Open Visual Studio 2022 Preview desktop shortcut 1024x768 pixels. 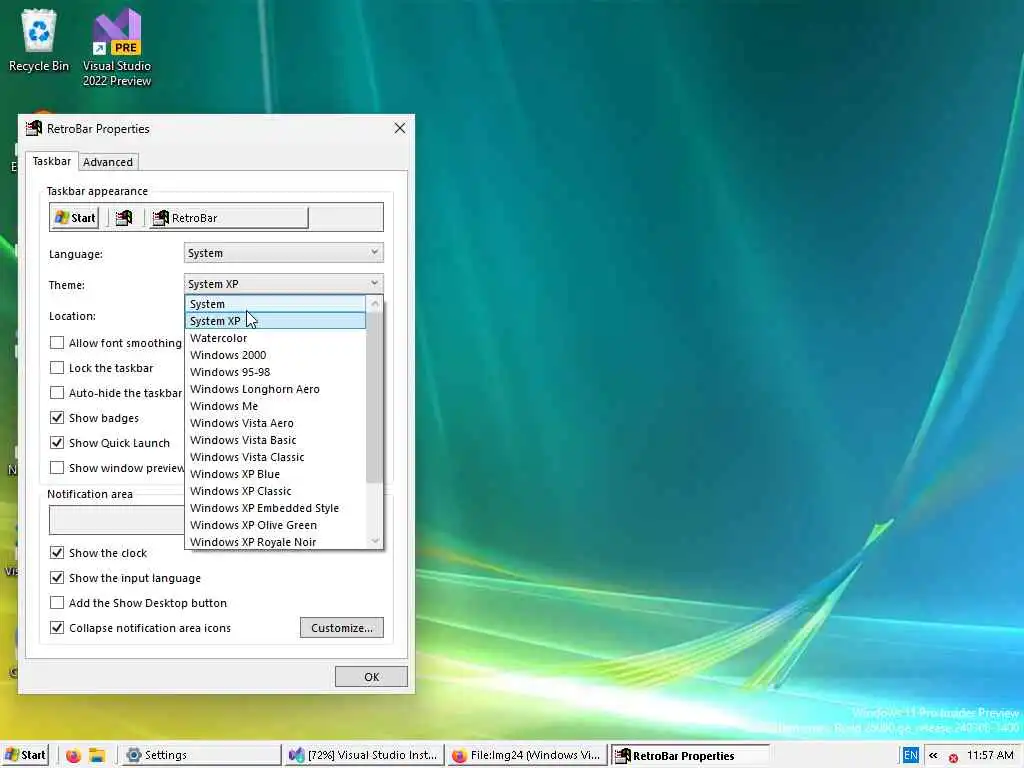click(x=117, y=47)
